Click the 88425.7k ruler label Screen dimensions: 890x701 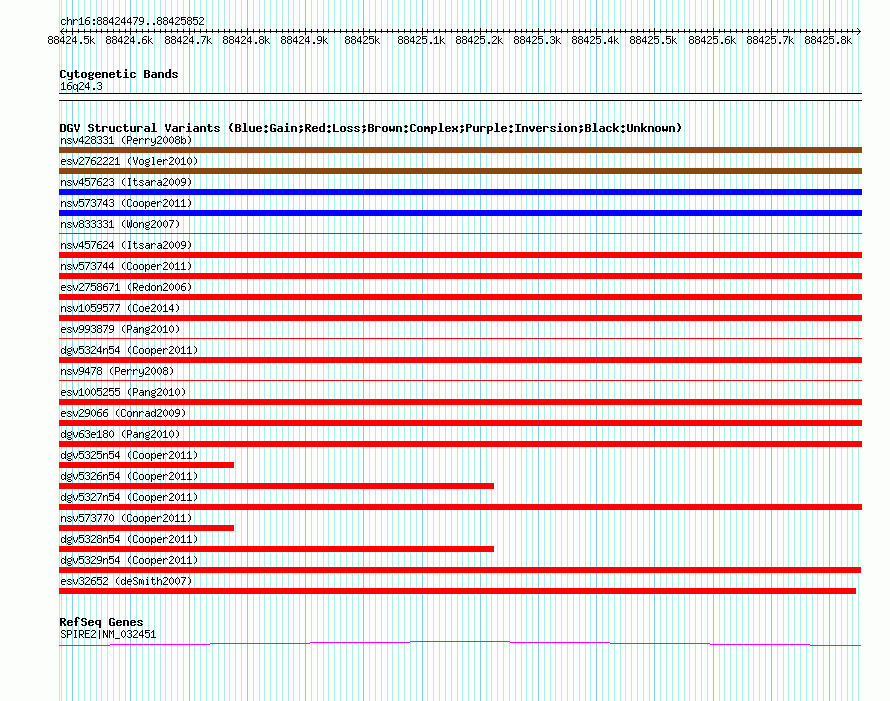(x=770, y=40)
